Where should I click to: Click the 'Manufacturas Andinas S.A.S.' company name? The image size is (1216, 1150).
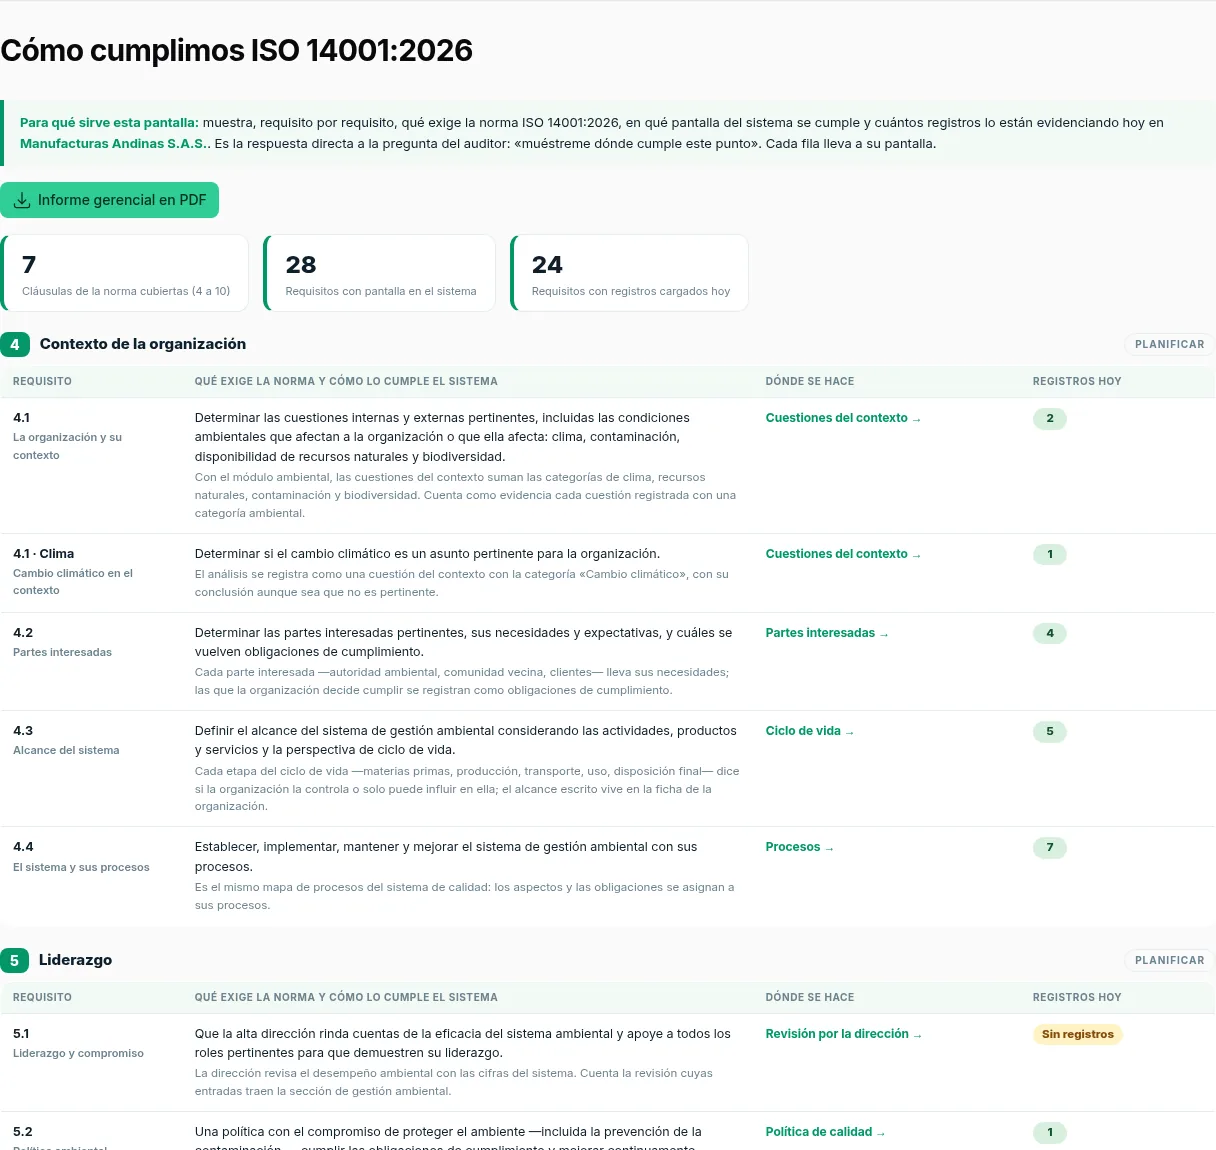pyautogui.click(x=115, y=143)
